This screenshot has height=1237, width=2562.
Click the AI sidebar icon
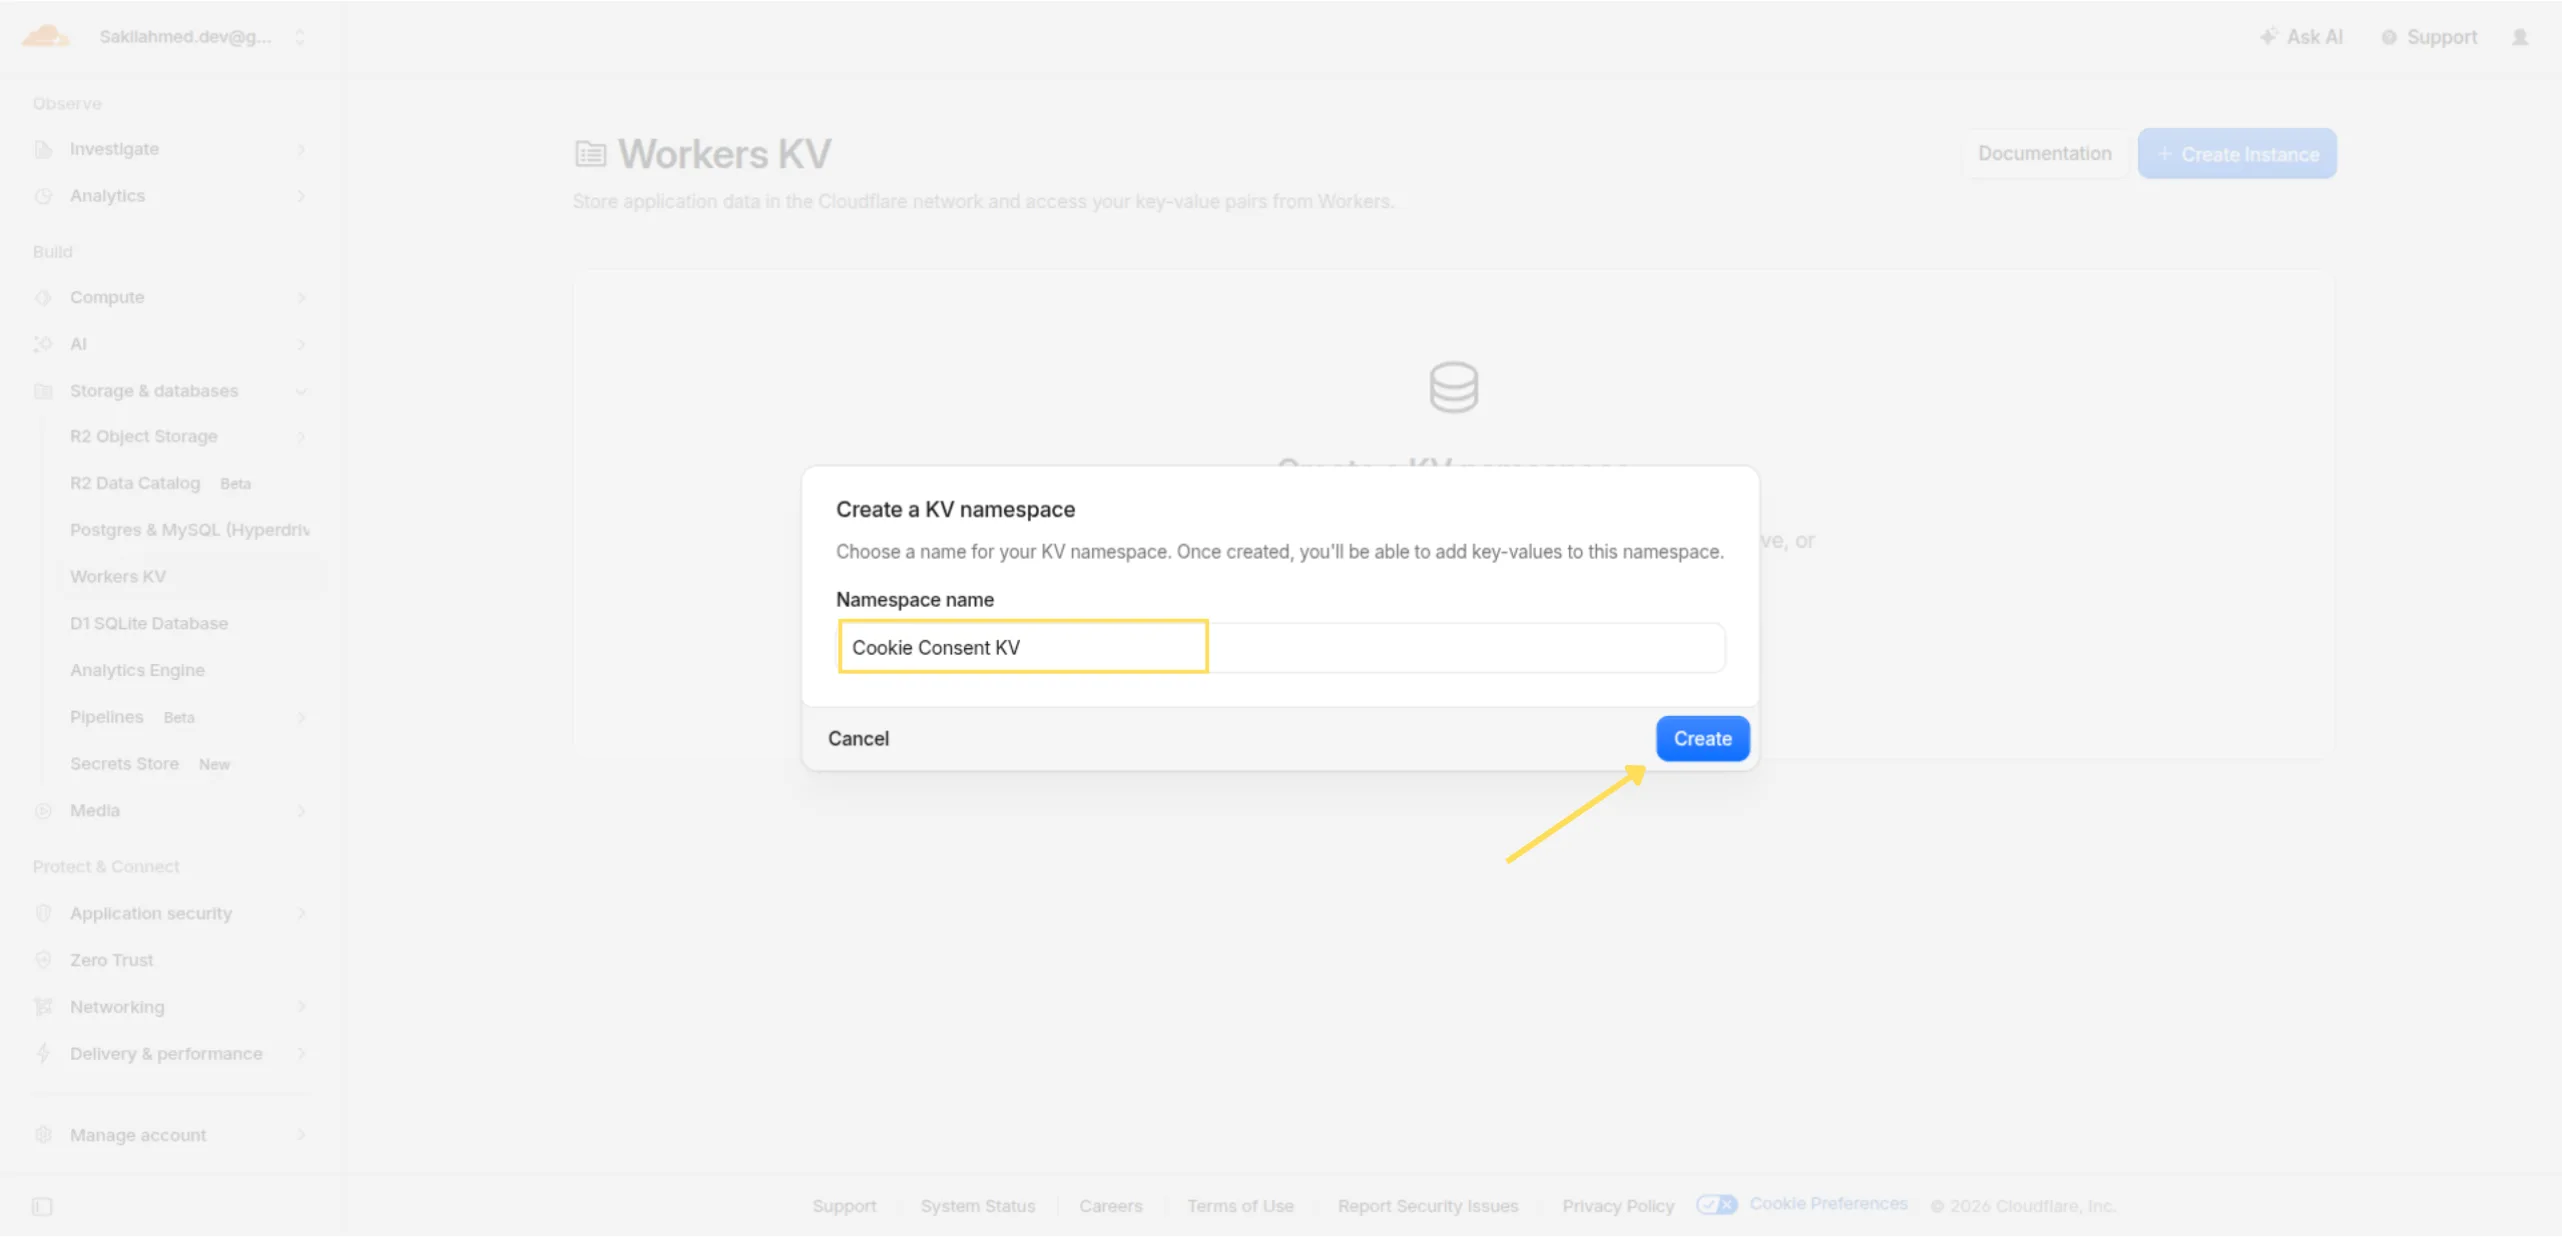(x=43, y=344)
